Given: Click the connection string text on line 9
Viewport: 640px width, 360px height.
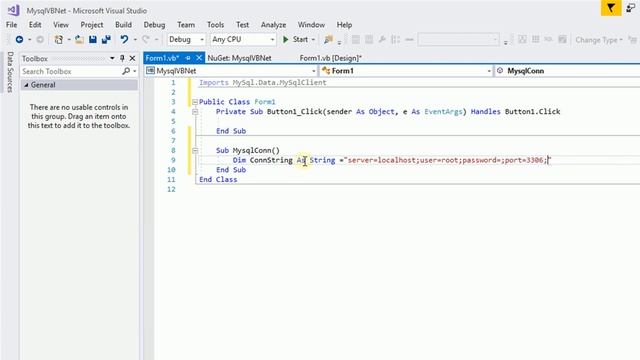Looking at the screenshot, I should 448,160.
